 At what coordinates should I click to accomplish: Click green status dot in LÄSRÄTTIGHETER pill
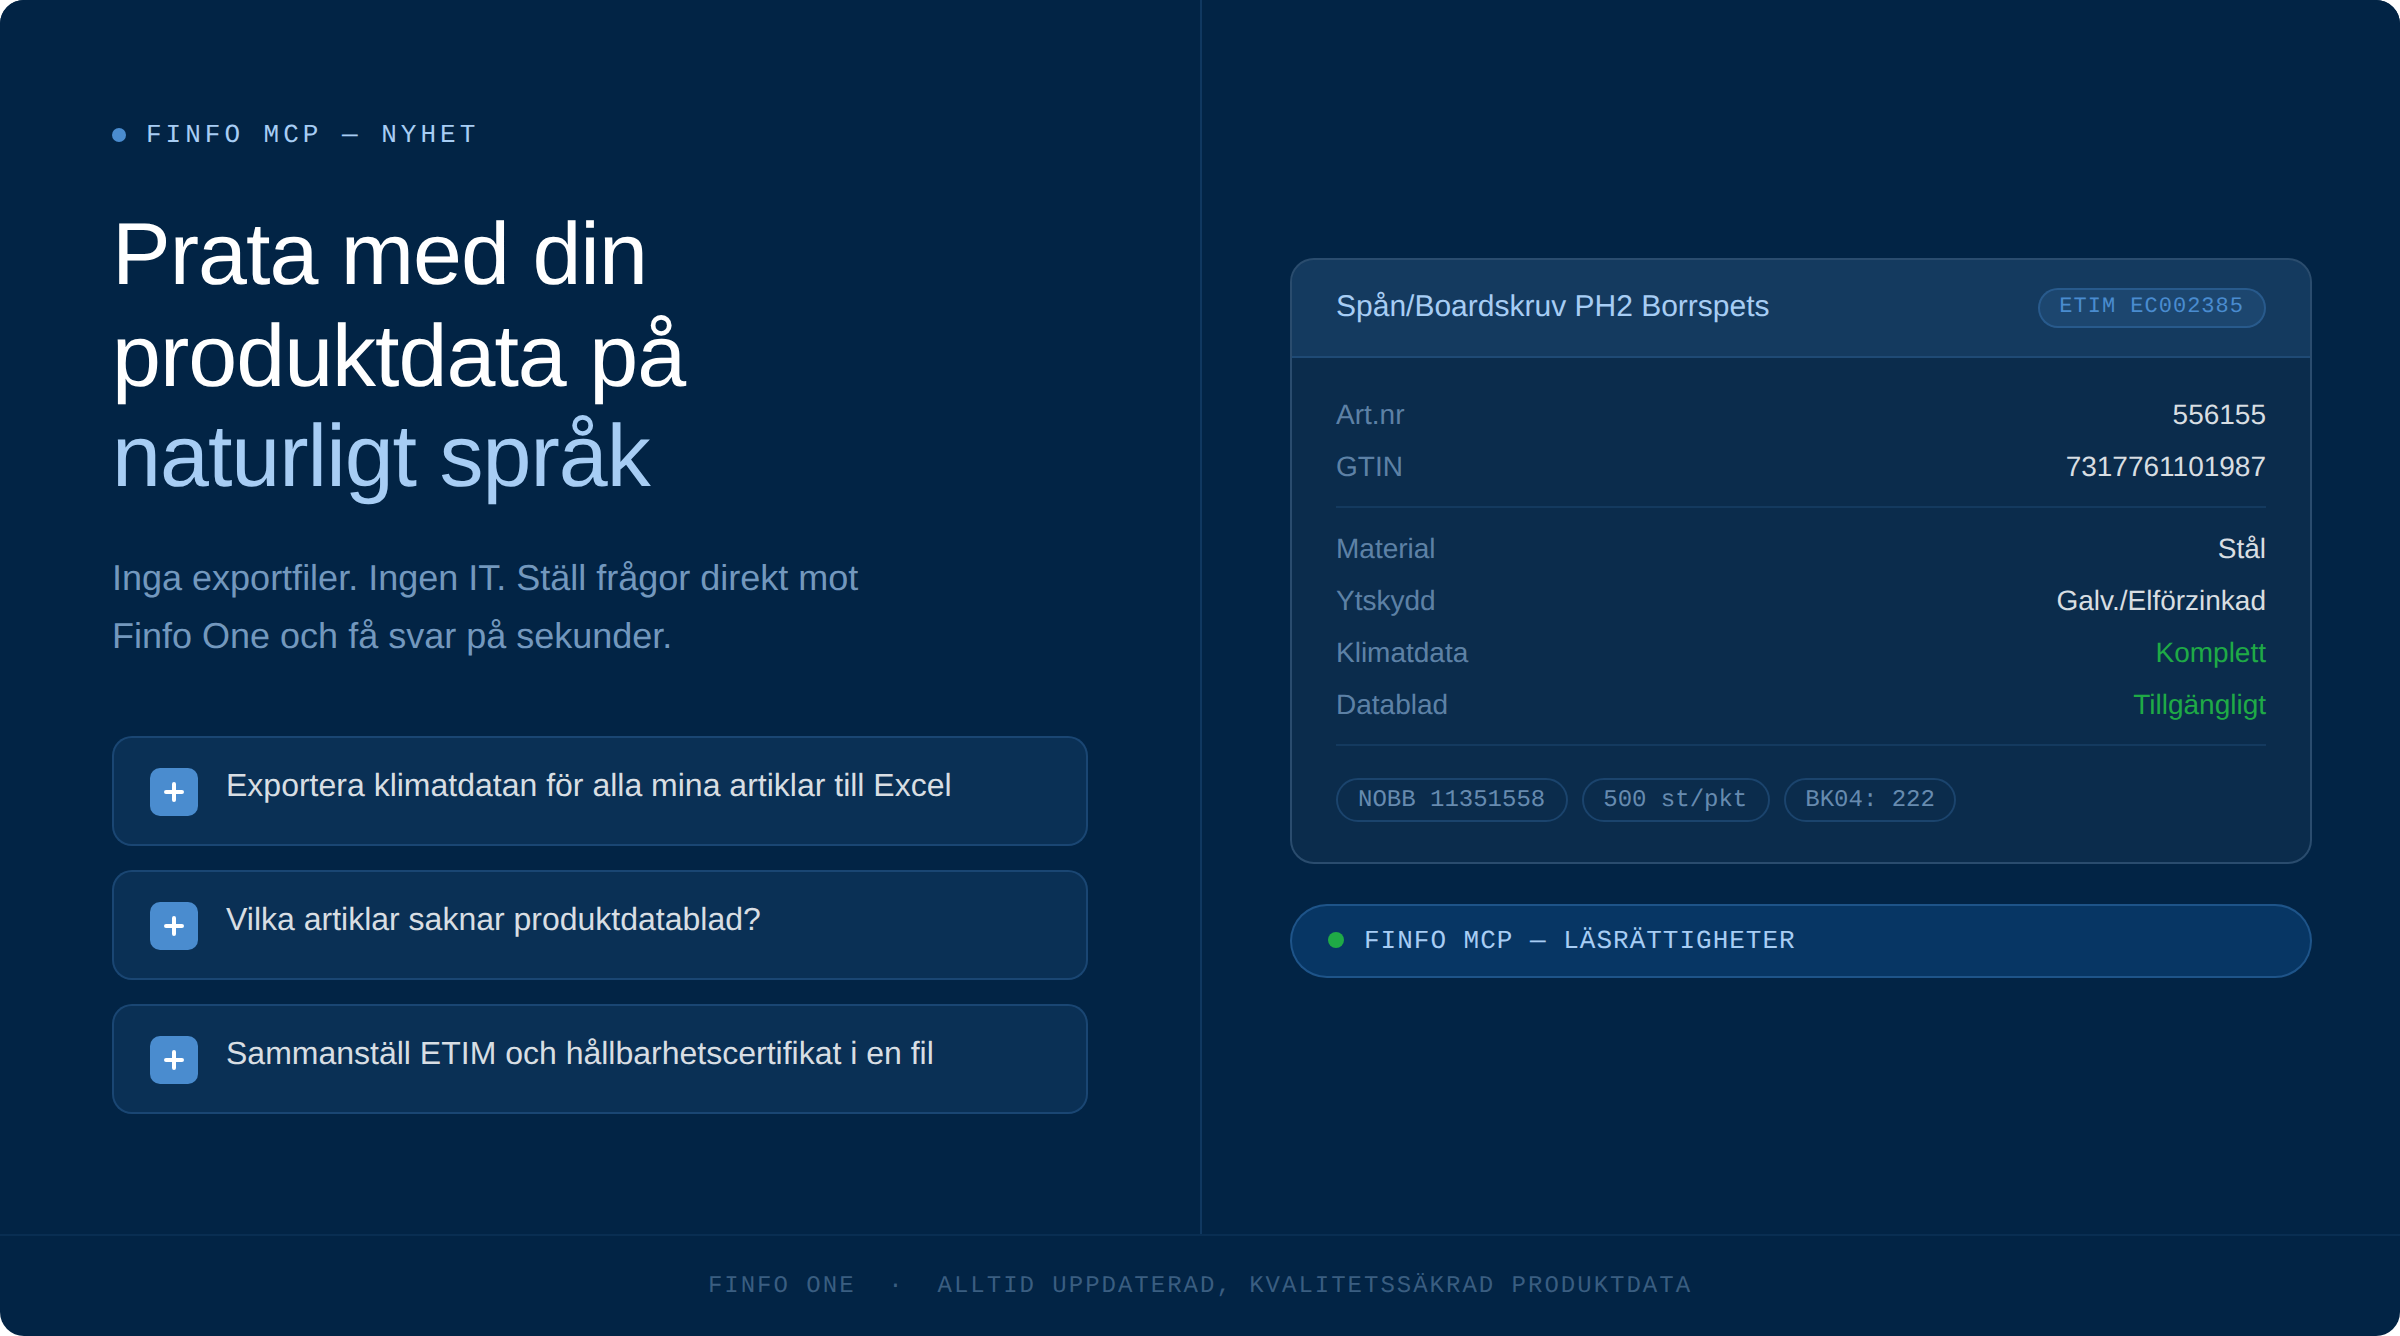1336,940
